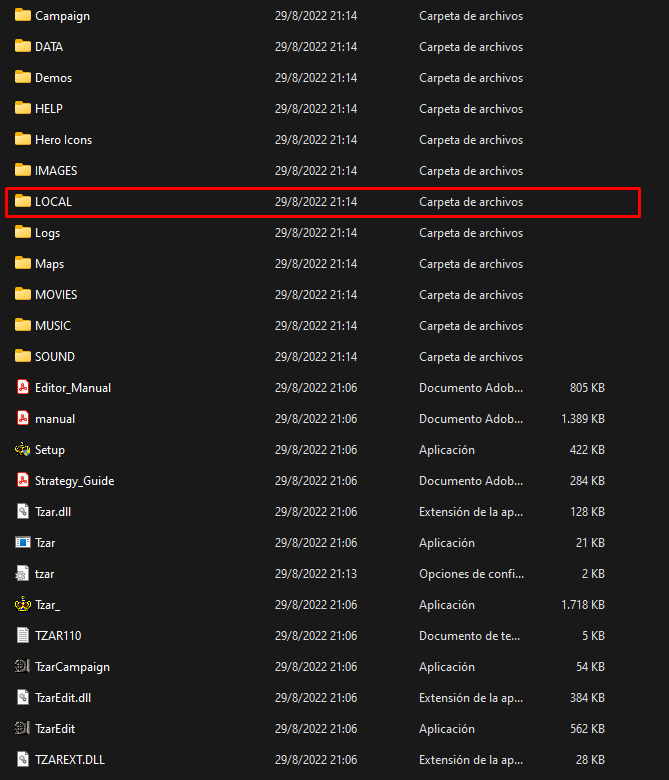Screen dimensions: 669x780
Task: Select the file name TzarCampaign
Action: pos(73,667)
